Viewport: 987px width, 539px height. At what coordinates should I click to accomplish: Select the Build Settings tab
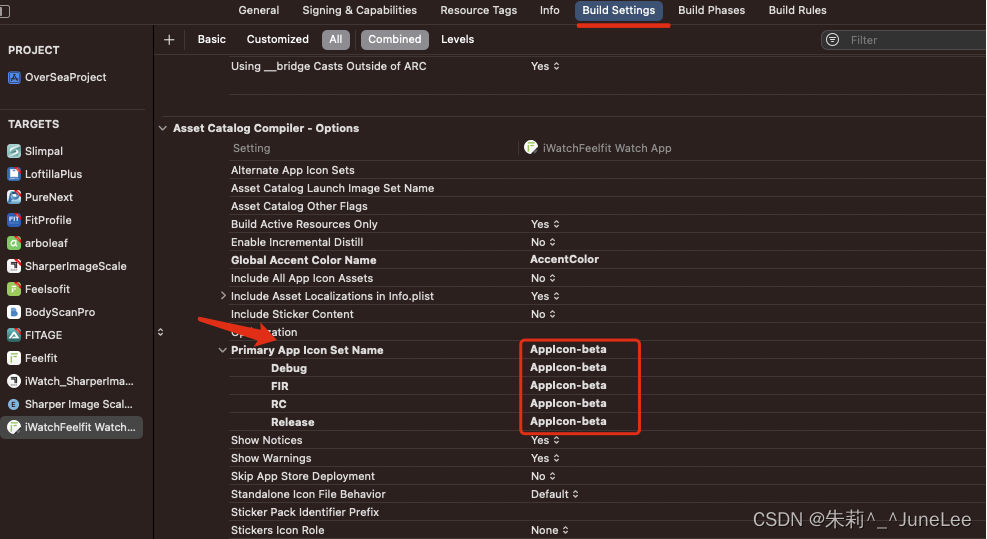pyautogui.click(x=619, y=10)
